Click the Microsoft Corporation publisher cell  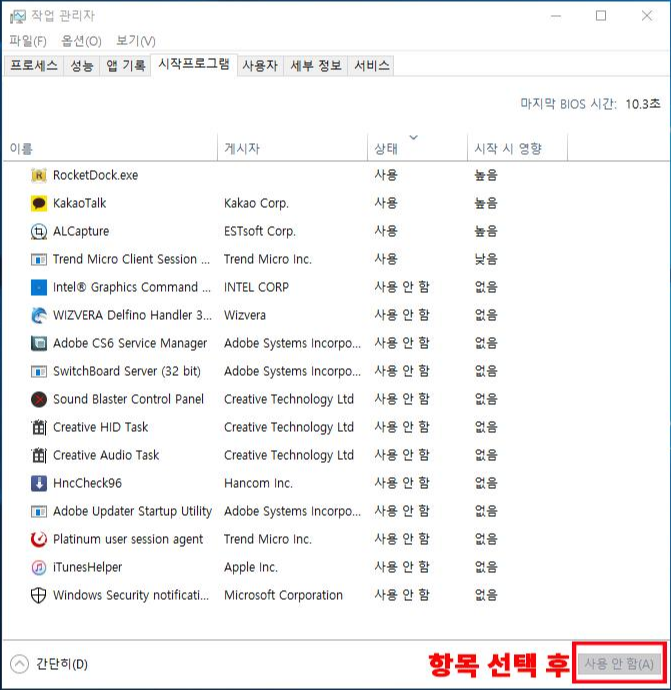pyautogui.click(x=283, y=595)
